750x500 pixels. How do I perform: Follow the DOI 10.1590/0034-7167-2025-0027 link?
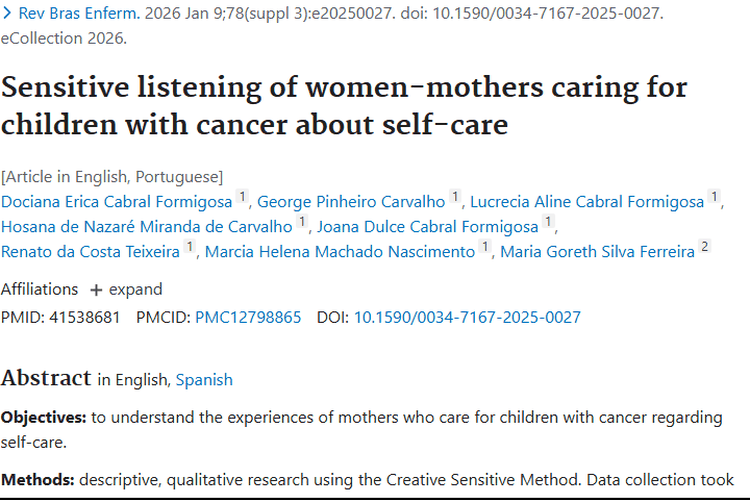[x=467, y=317]
